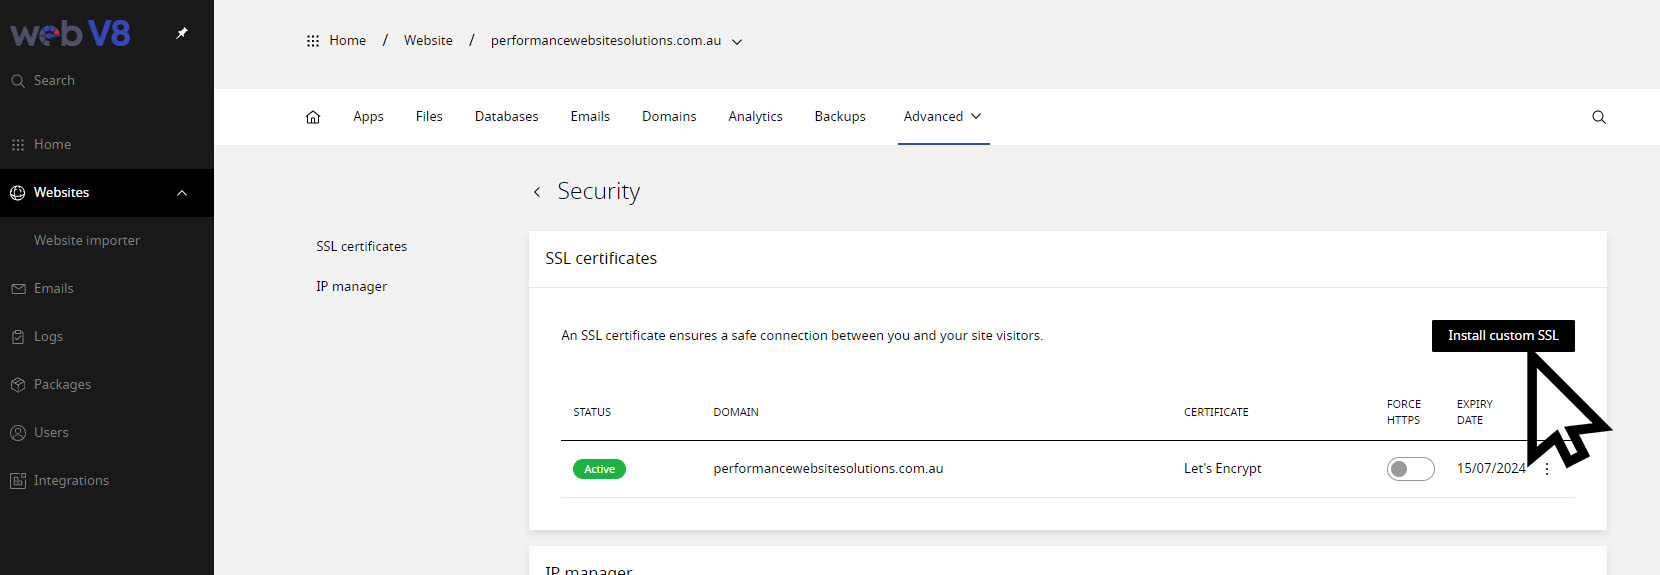Click the SSL certificates panel heading

pyautogui.click(x=601, y=259)
